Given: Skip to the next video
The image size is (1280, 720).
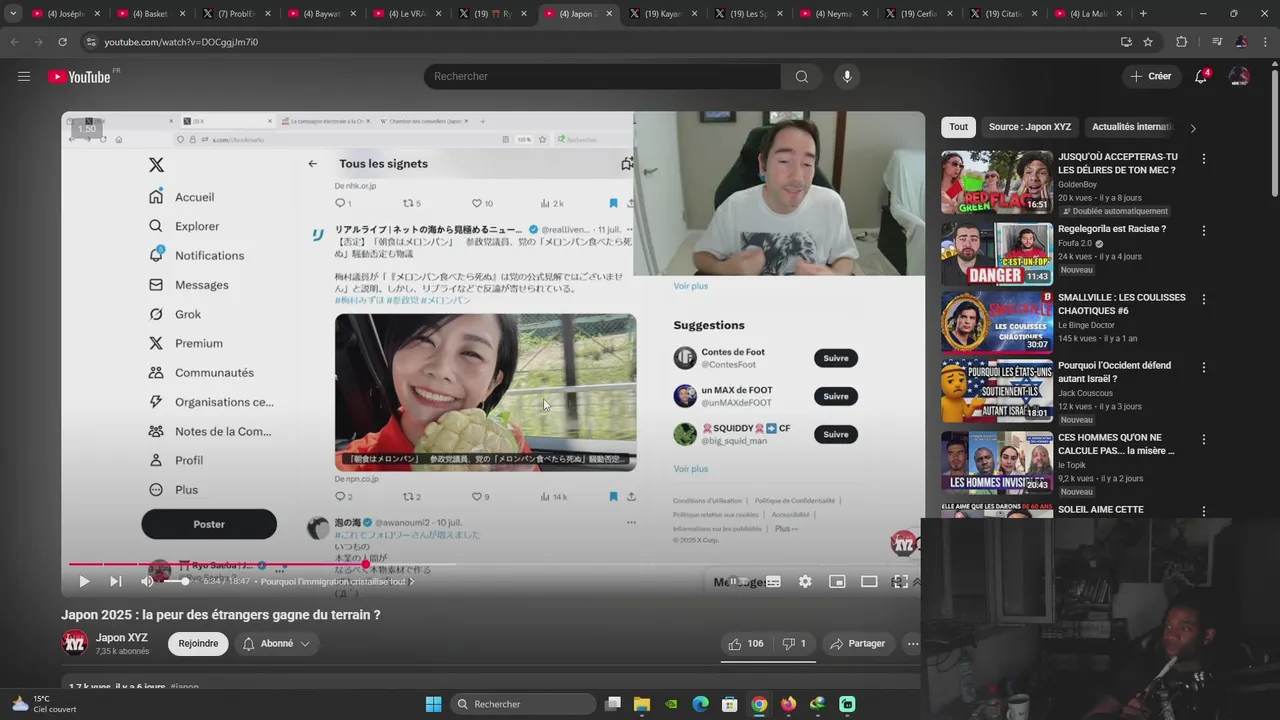Looking at the screenshot, I should [x=116, y=581].
